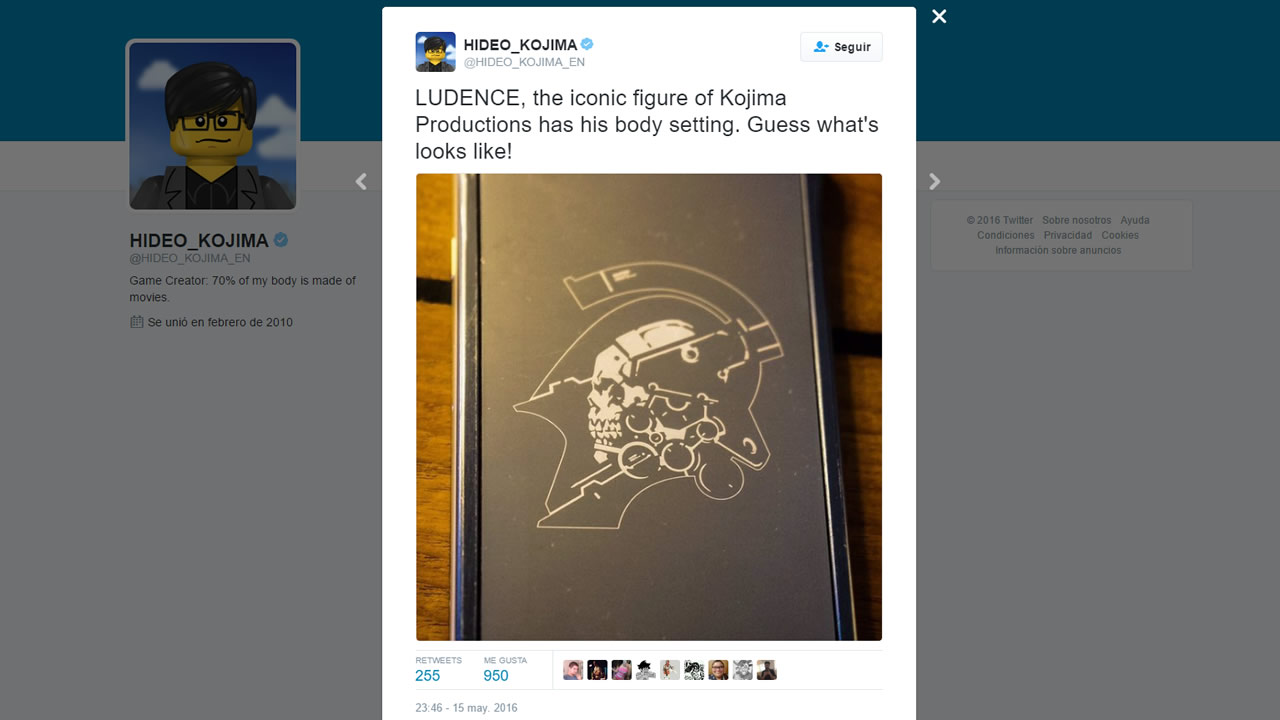Screen dimensions: 1280x720
Task: Open liker avatar with pink striped top
Action: pyautogui.click(x=621, y=670)
